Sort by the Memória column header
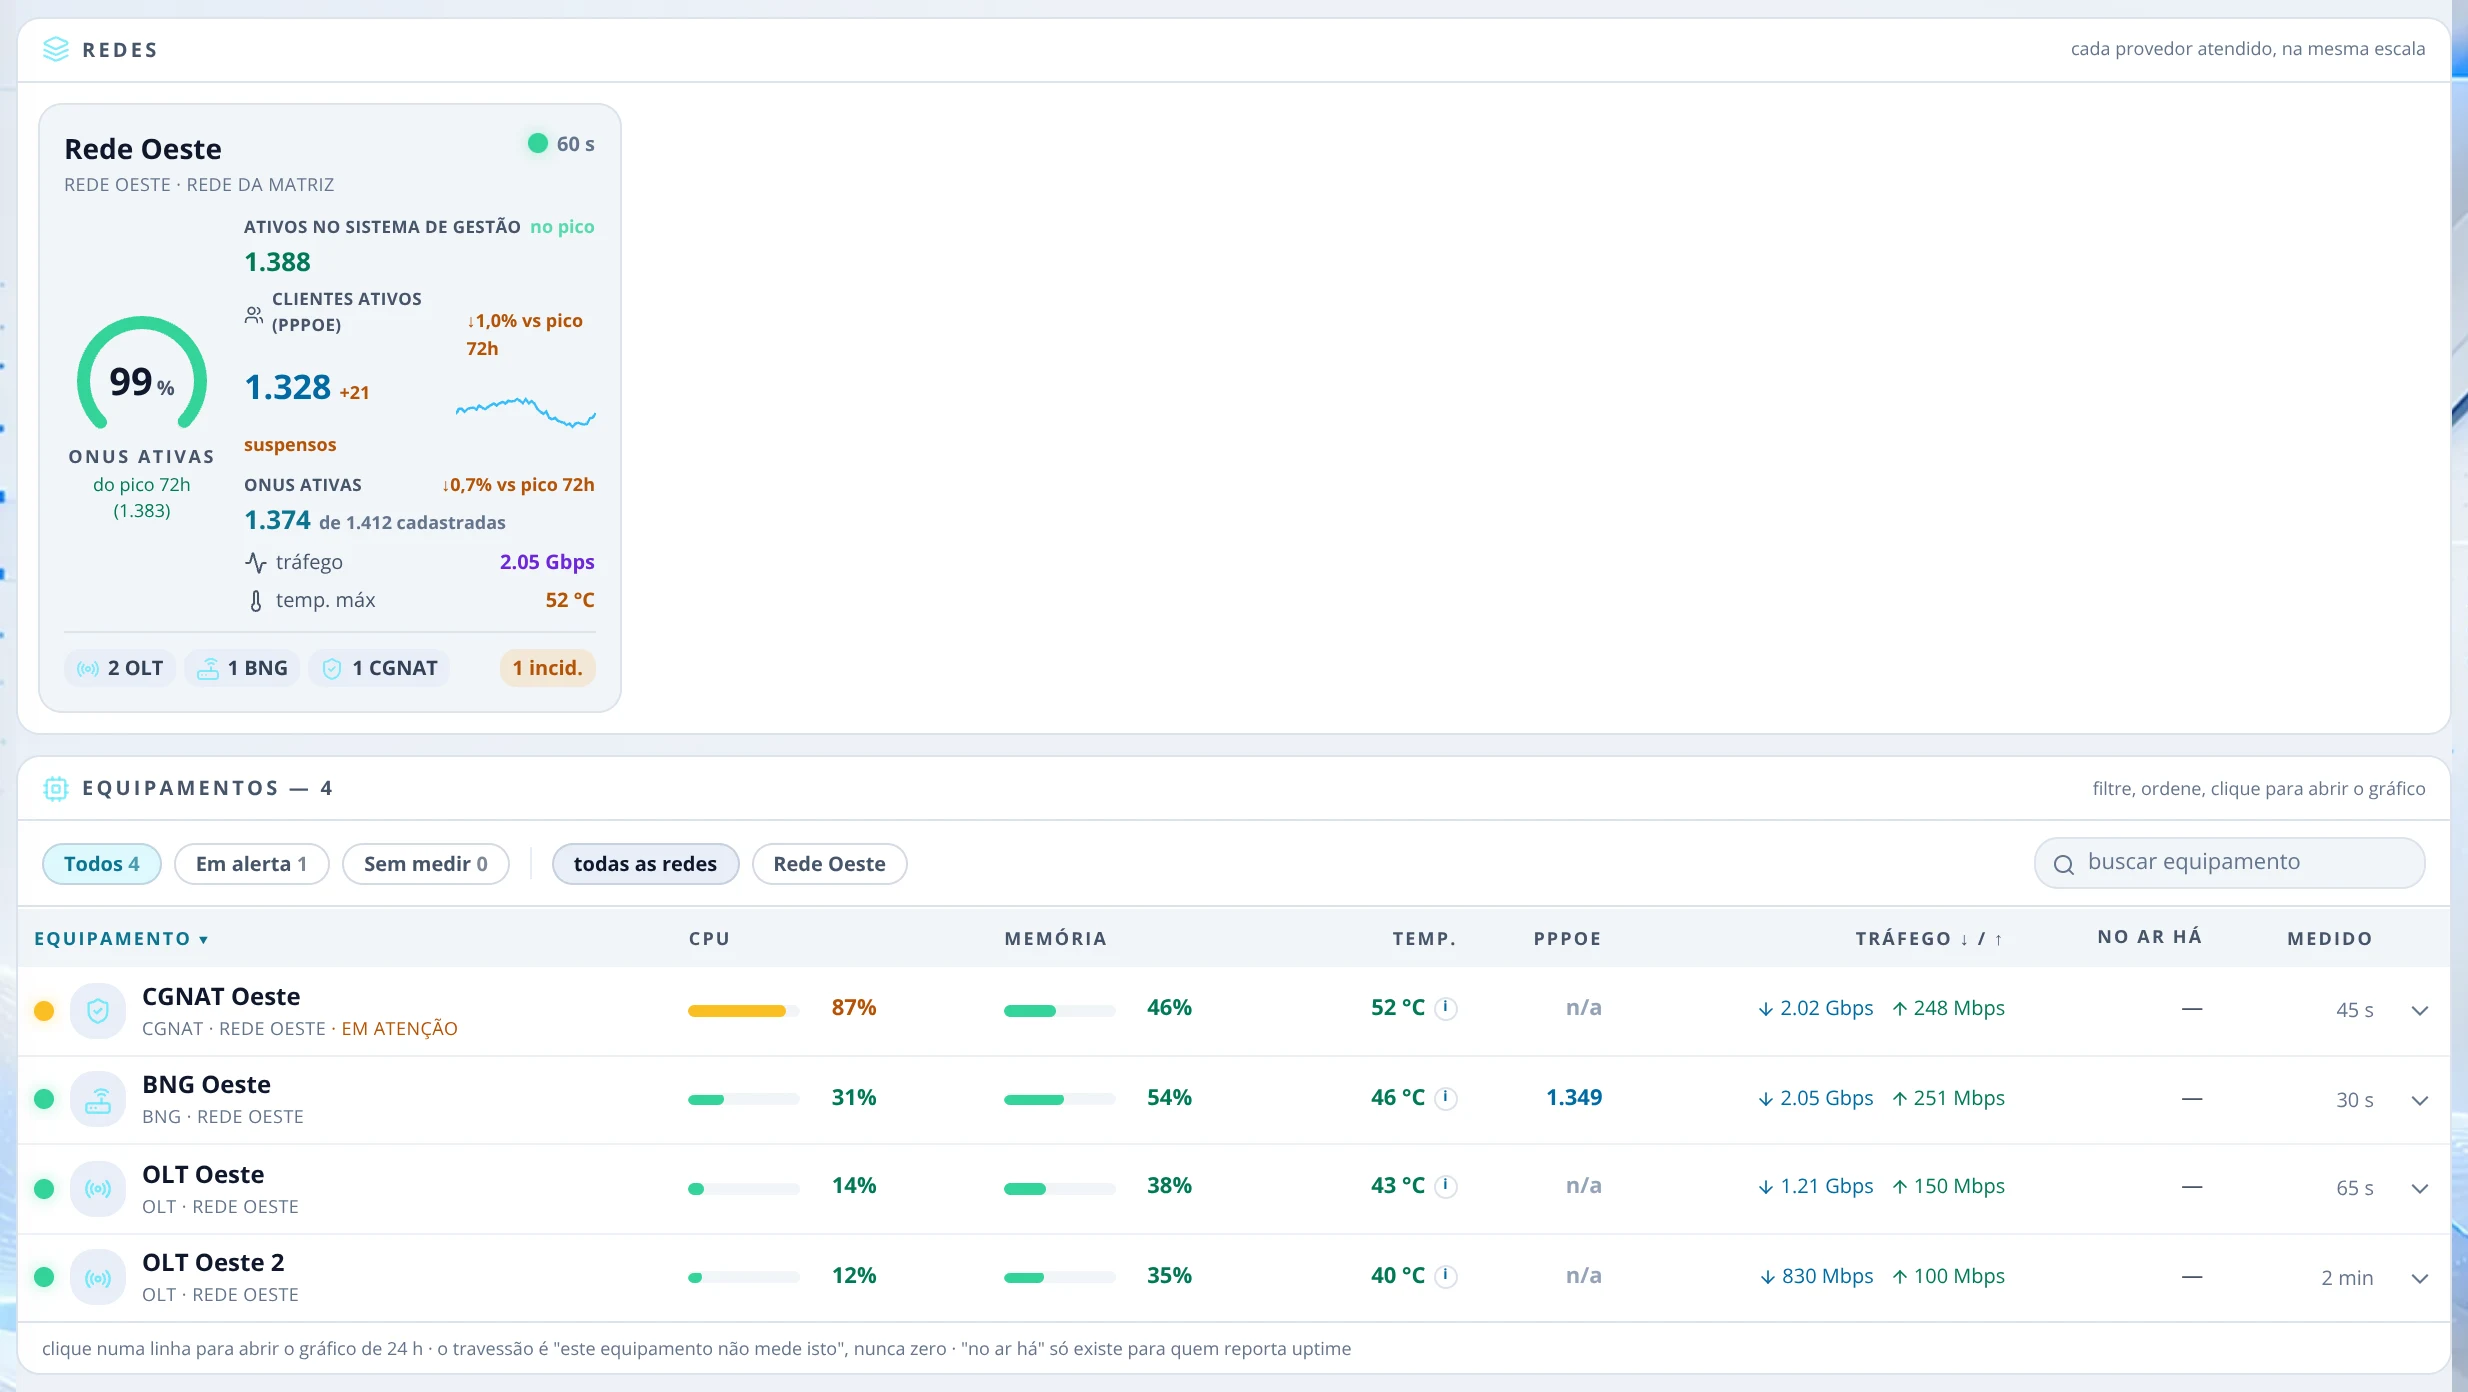This screenshot has height=1392, width=2468. 1055,939
